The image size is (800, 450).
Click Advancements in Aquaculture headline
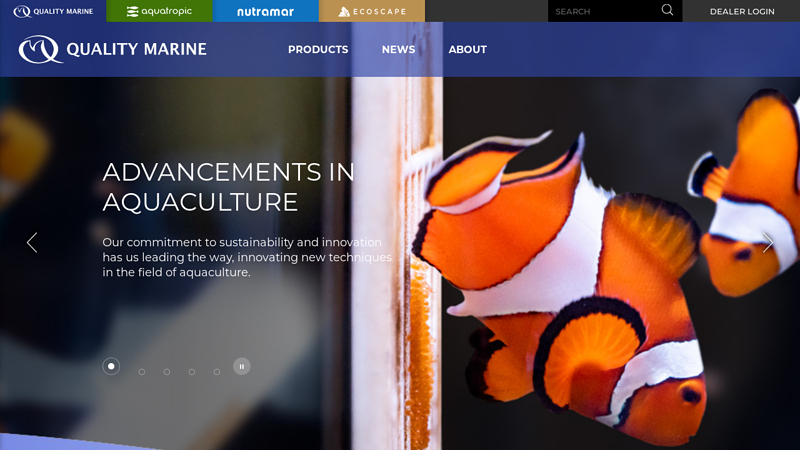coord(228,187)
